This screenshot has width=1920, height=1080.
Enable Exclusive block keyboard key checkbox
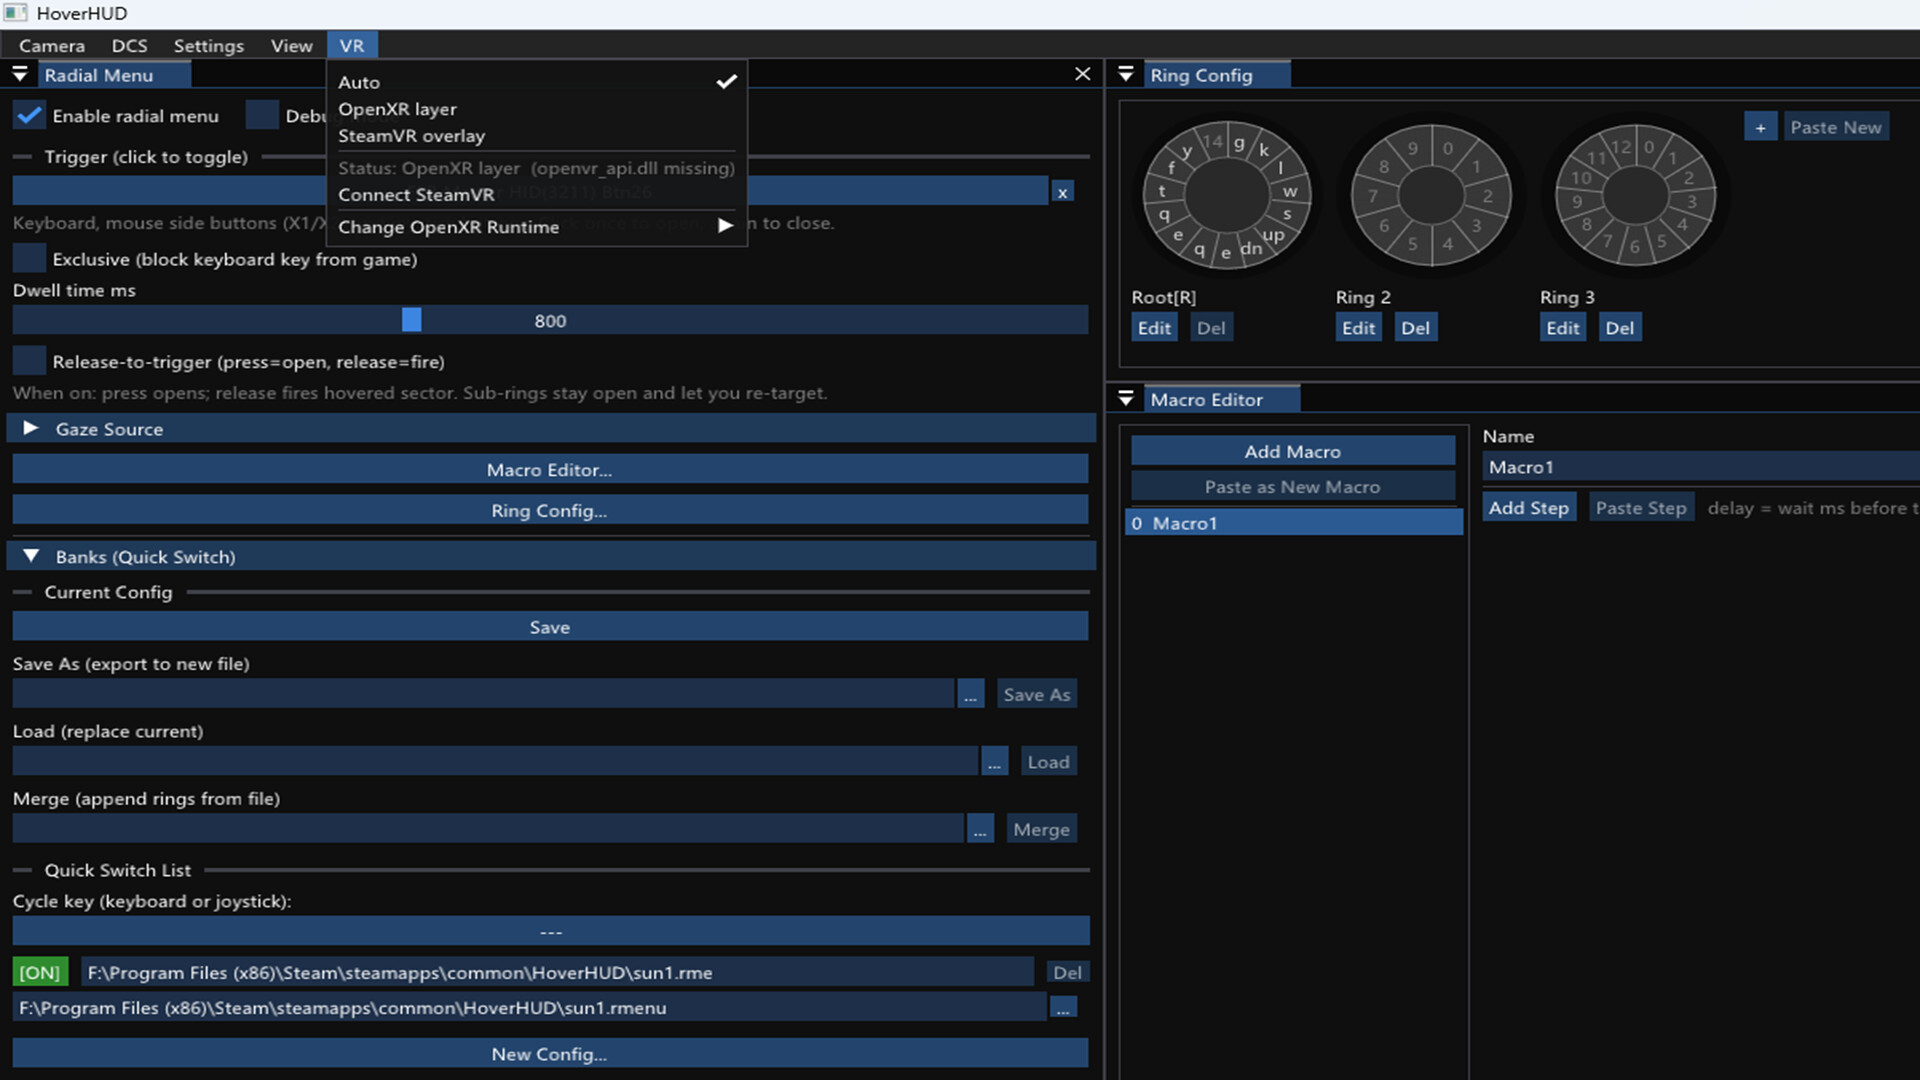29,258
